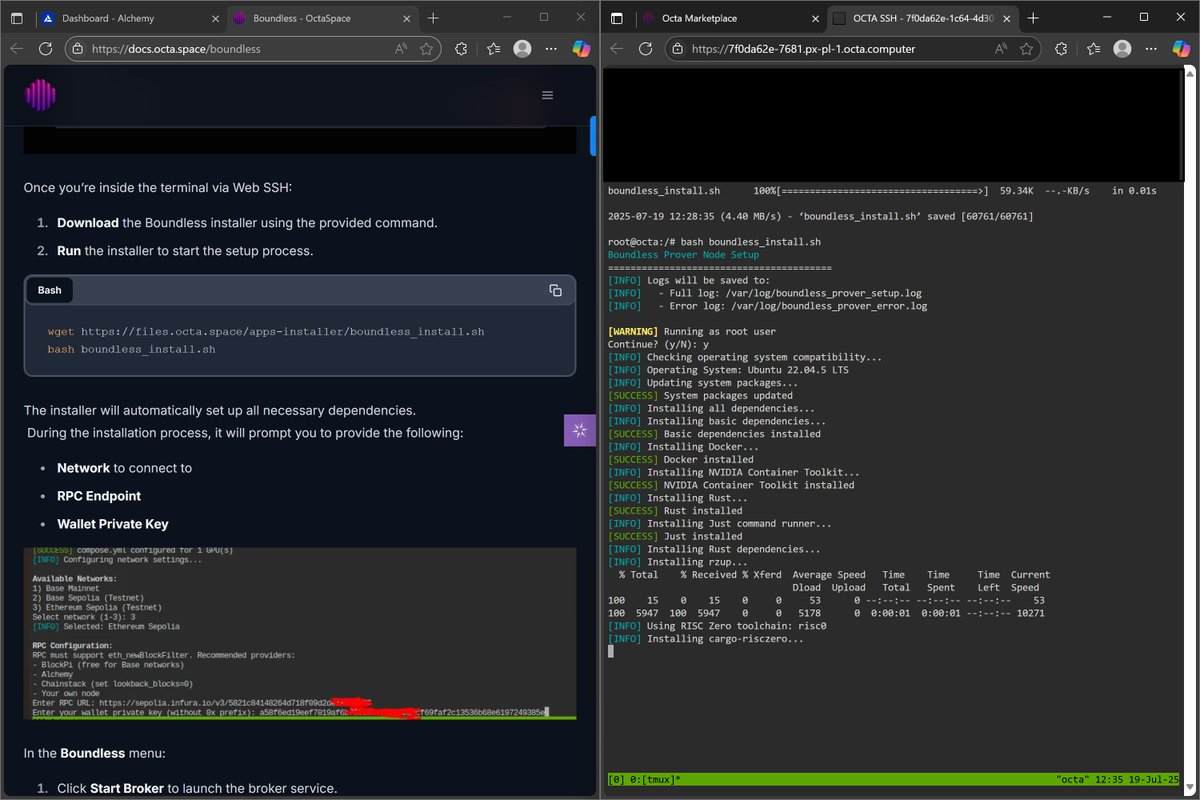
Task: Click 'Operating System: Ubuntu 22.04.5 LTS' line
Action: click(728, 370)
